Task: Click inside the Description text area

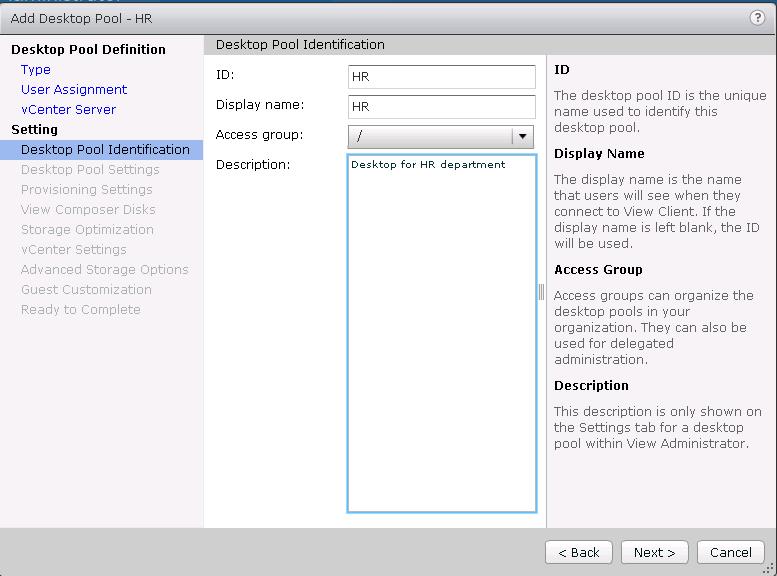Action: (x=441, y=332)
